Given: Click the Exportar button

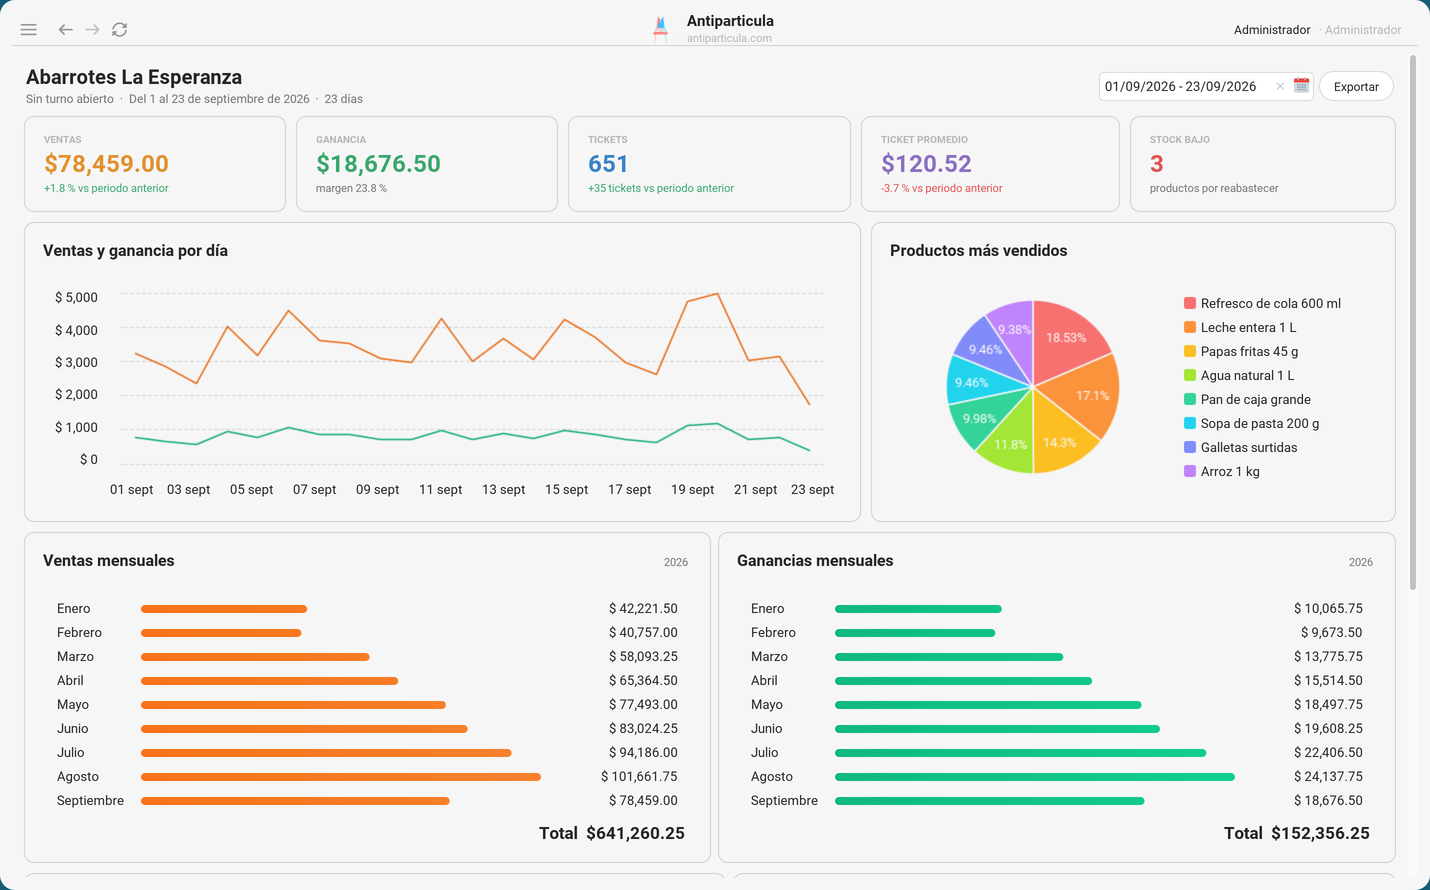Looking at the screenshot, I should click(1356, 87).
